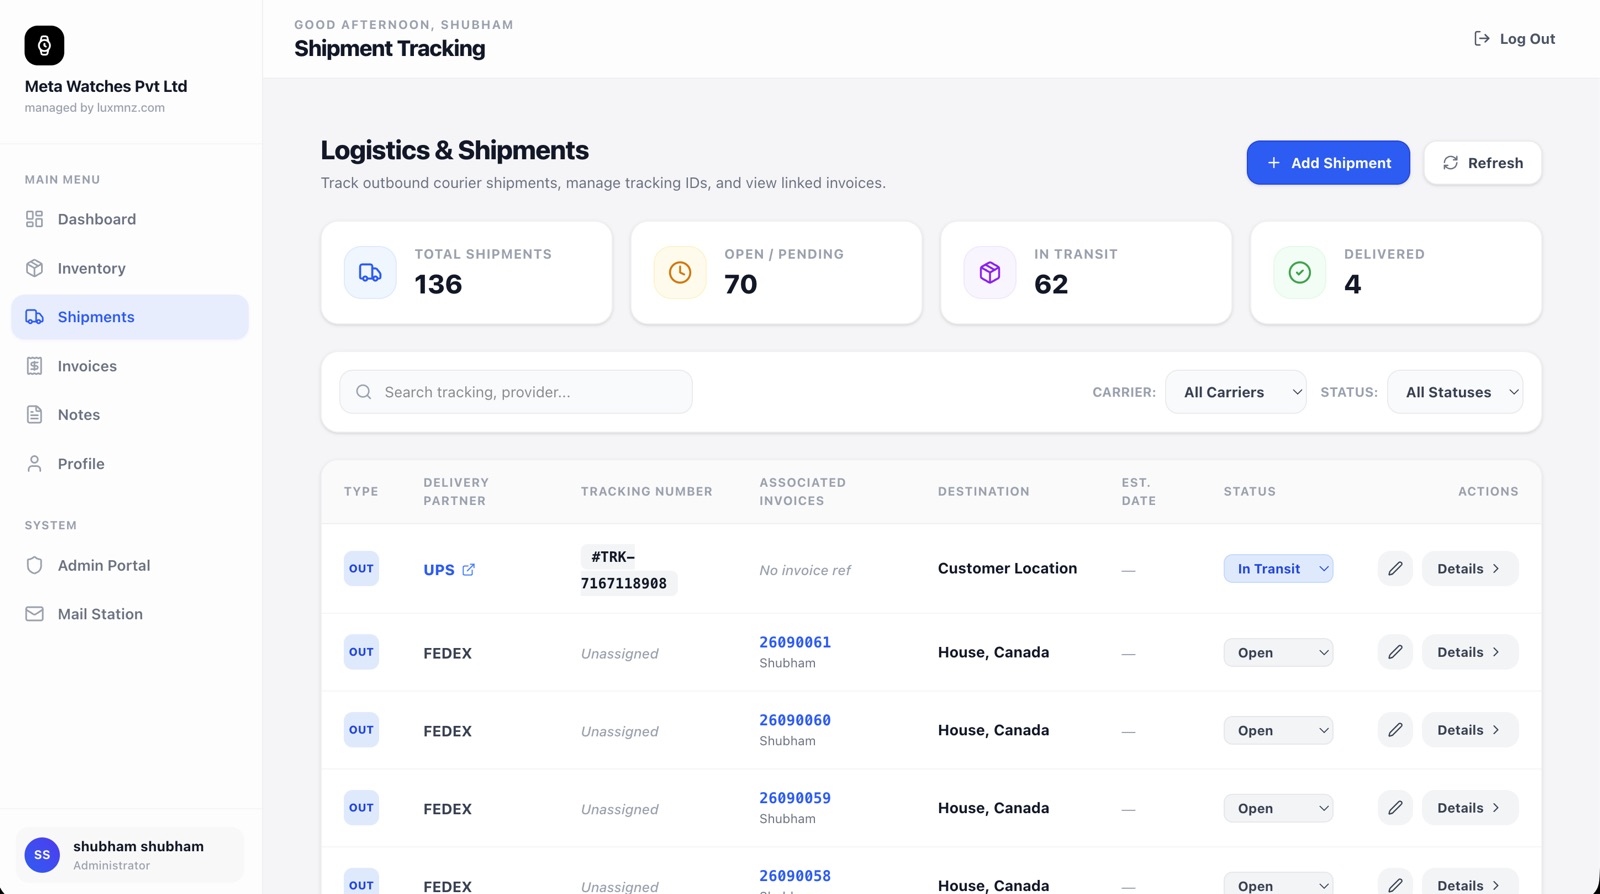Click the managed by luxmnz.com text
The height and width of the screenshot is (894, 1600).
pyautogui.click(x=95, y=108)
